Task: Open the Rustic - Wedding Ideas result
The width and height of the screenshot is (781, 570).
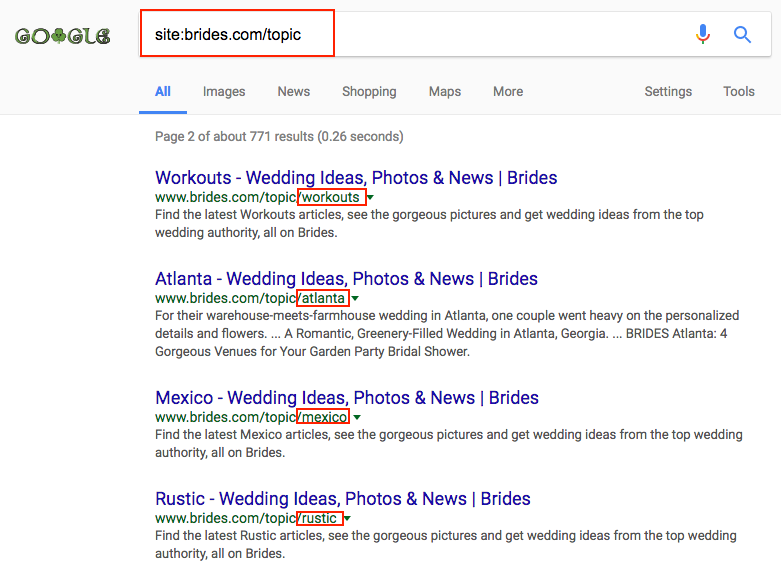Action: coord(343,499)
